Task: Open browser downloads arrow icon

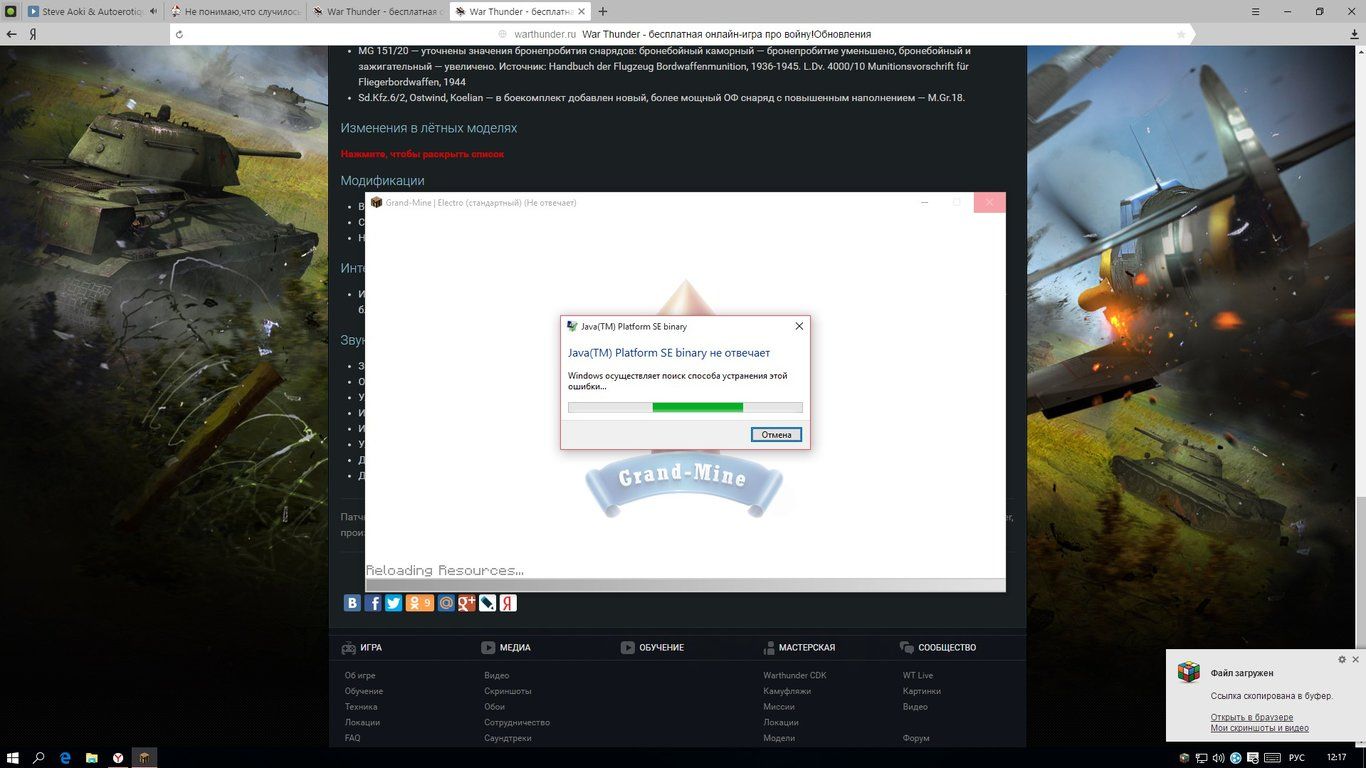Action: (1352, 34)
